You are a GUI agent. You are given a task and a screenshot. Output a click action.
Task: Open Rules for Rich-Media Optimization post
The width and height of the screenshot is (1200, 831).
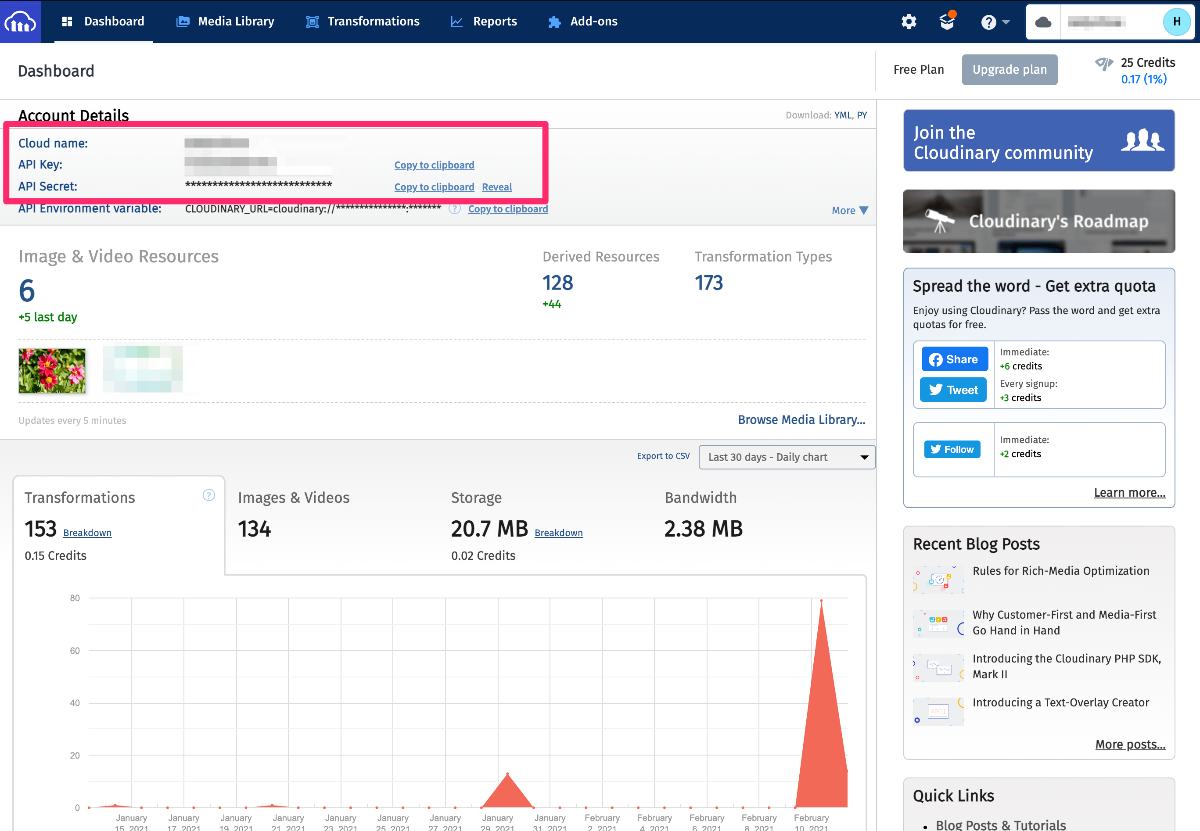[1061, 571]
